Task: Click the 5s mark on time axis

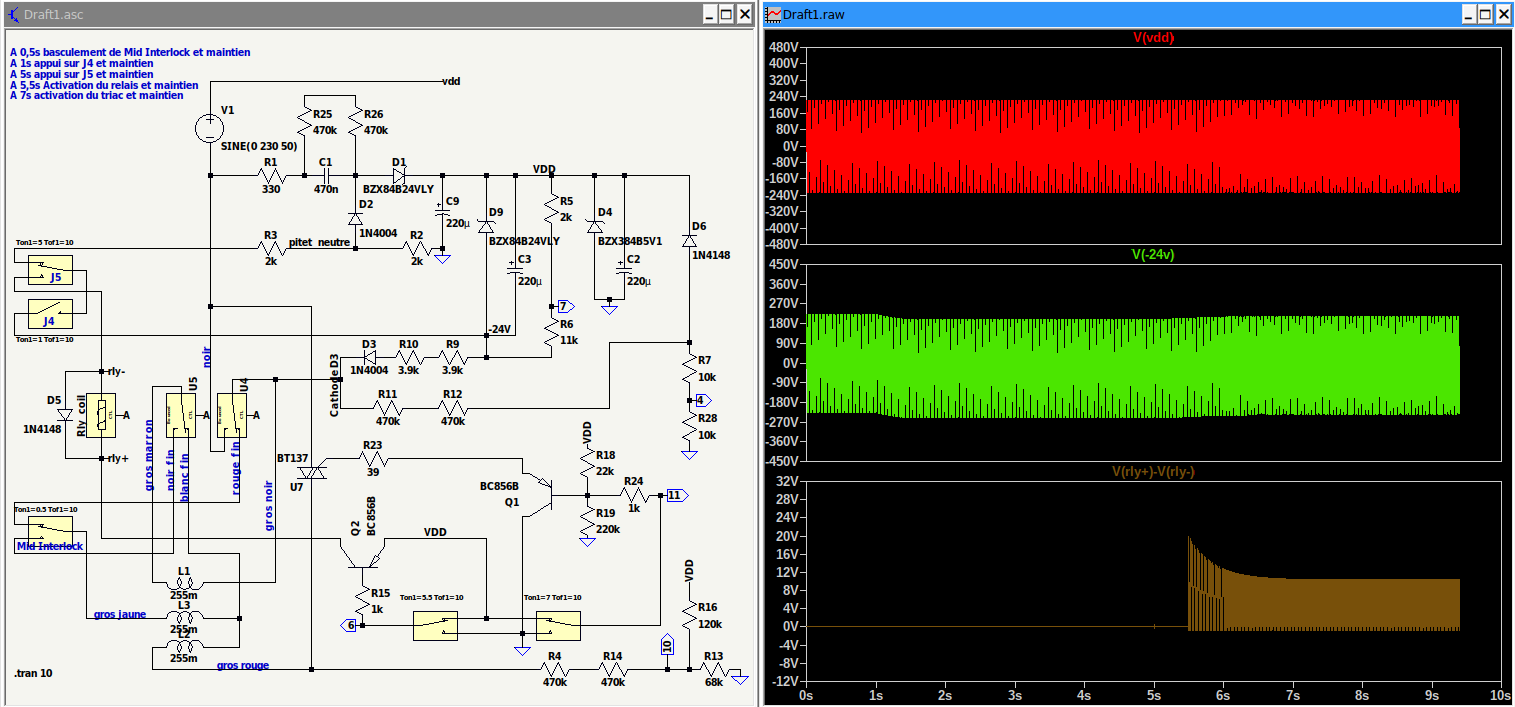Action: (x=1153, y=694)
